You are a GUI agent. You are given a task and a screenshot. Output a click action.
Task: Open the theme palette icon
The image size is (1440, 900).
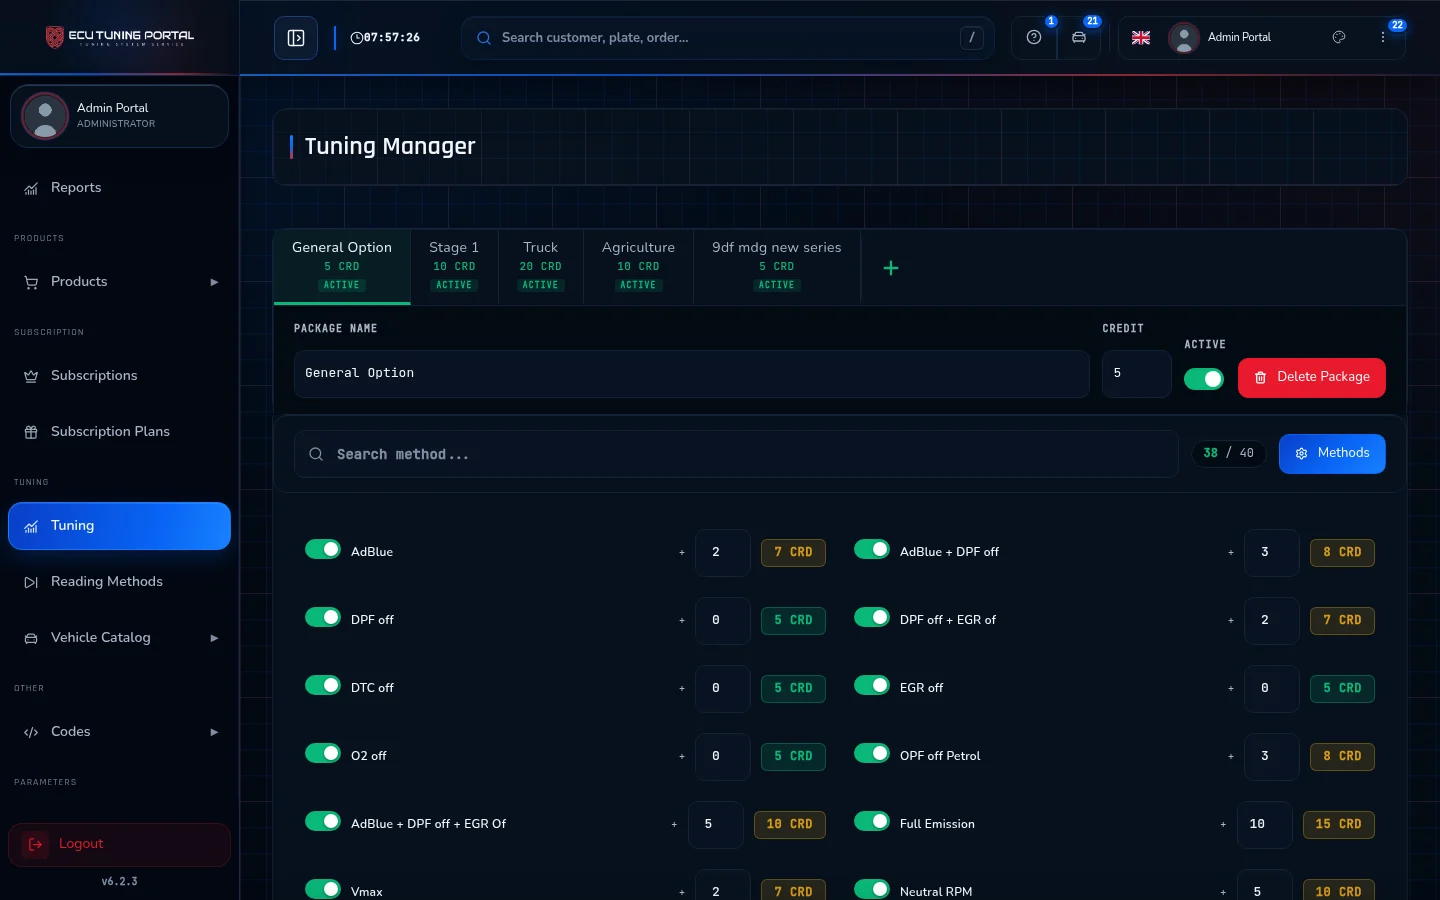[x=1339, y=38]
